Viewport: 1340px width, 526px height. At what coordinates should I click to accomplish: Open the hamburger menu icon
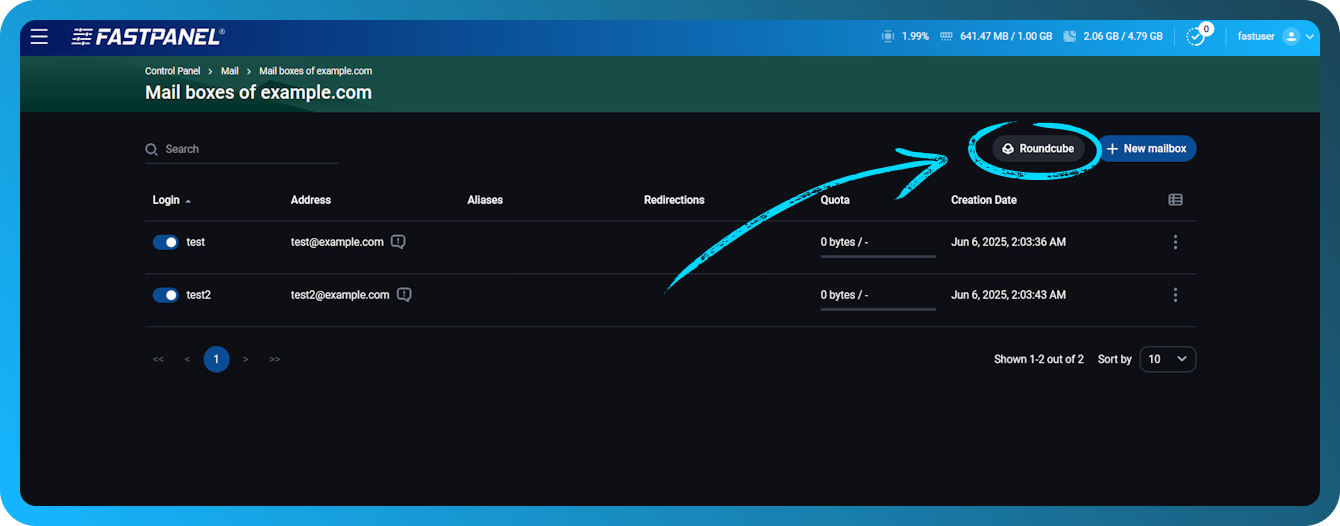coord(39,37)
